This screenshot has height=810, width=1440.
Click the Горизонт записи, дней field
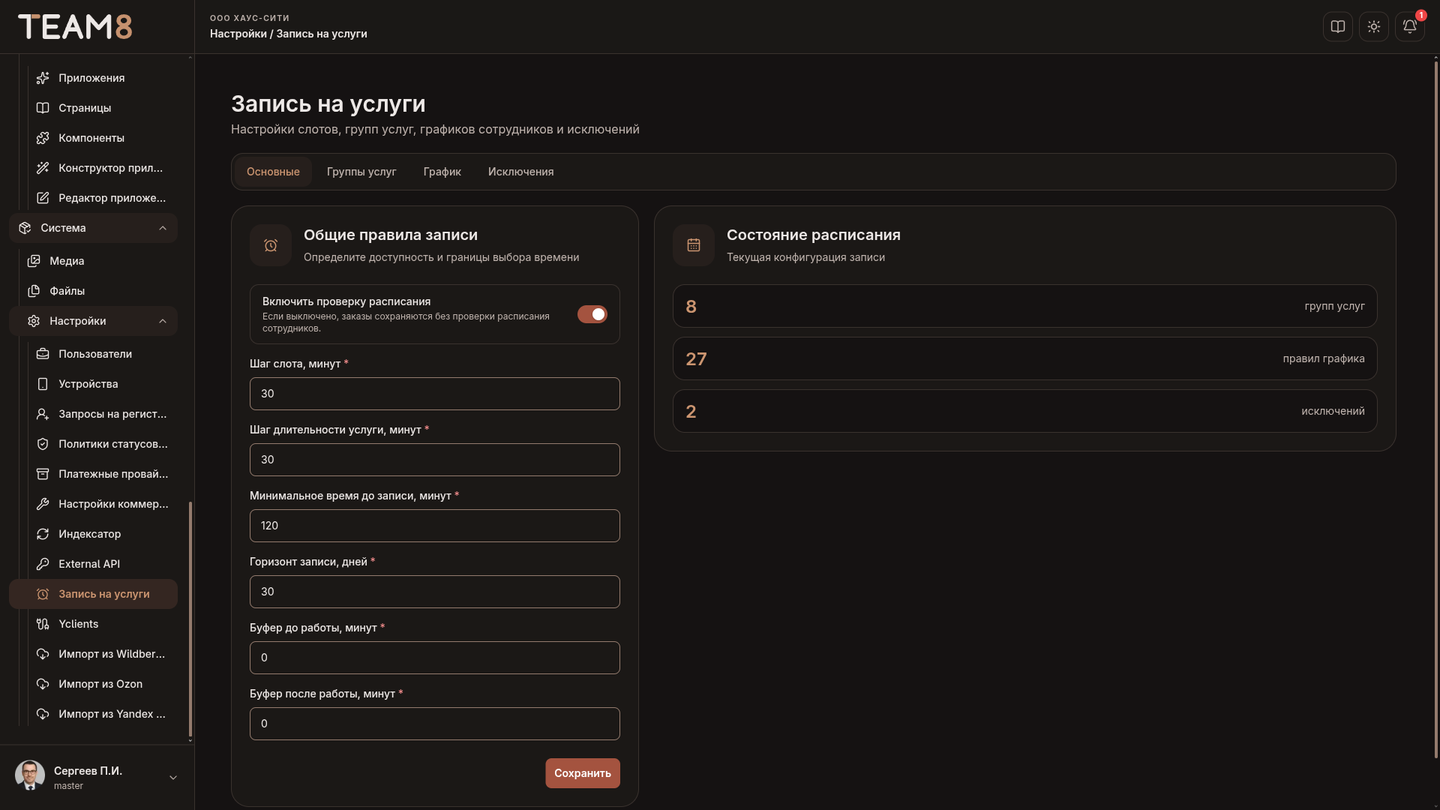point(435,592)
